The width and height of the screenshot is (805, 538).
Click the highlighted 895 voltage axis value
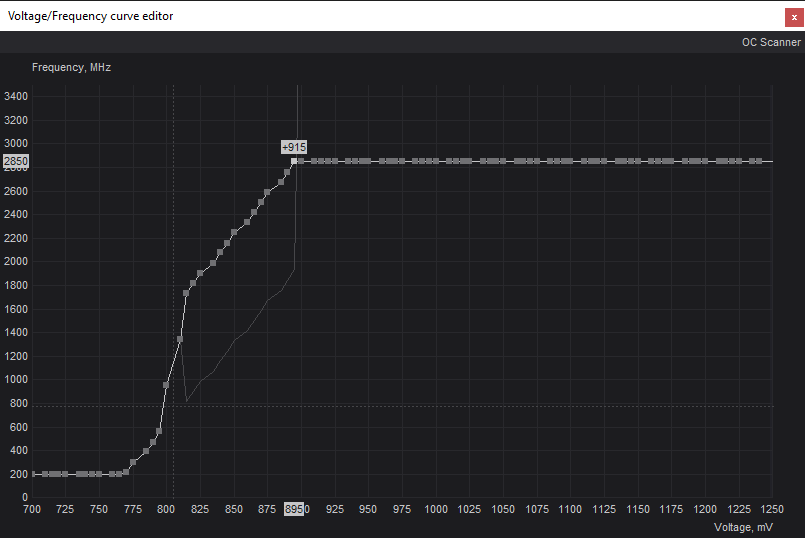coord(294,509)
